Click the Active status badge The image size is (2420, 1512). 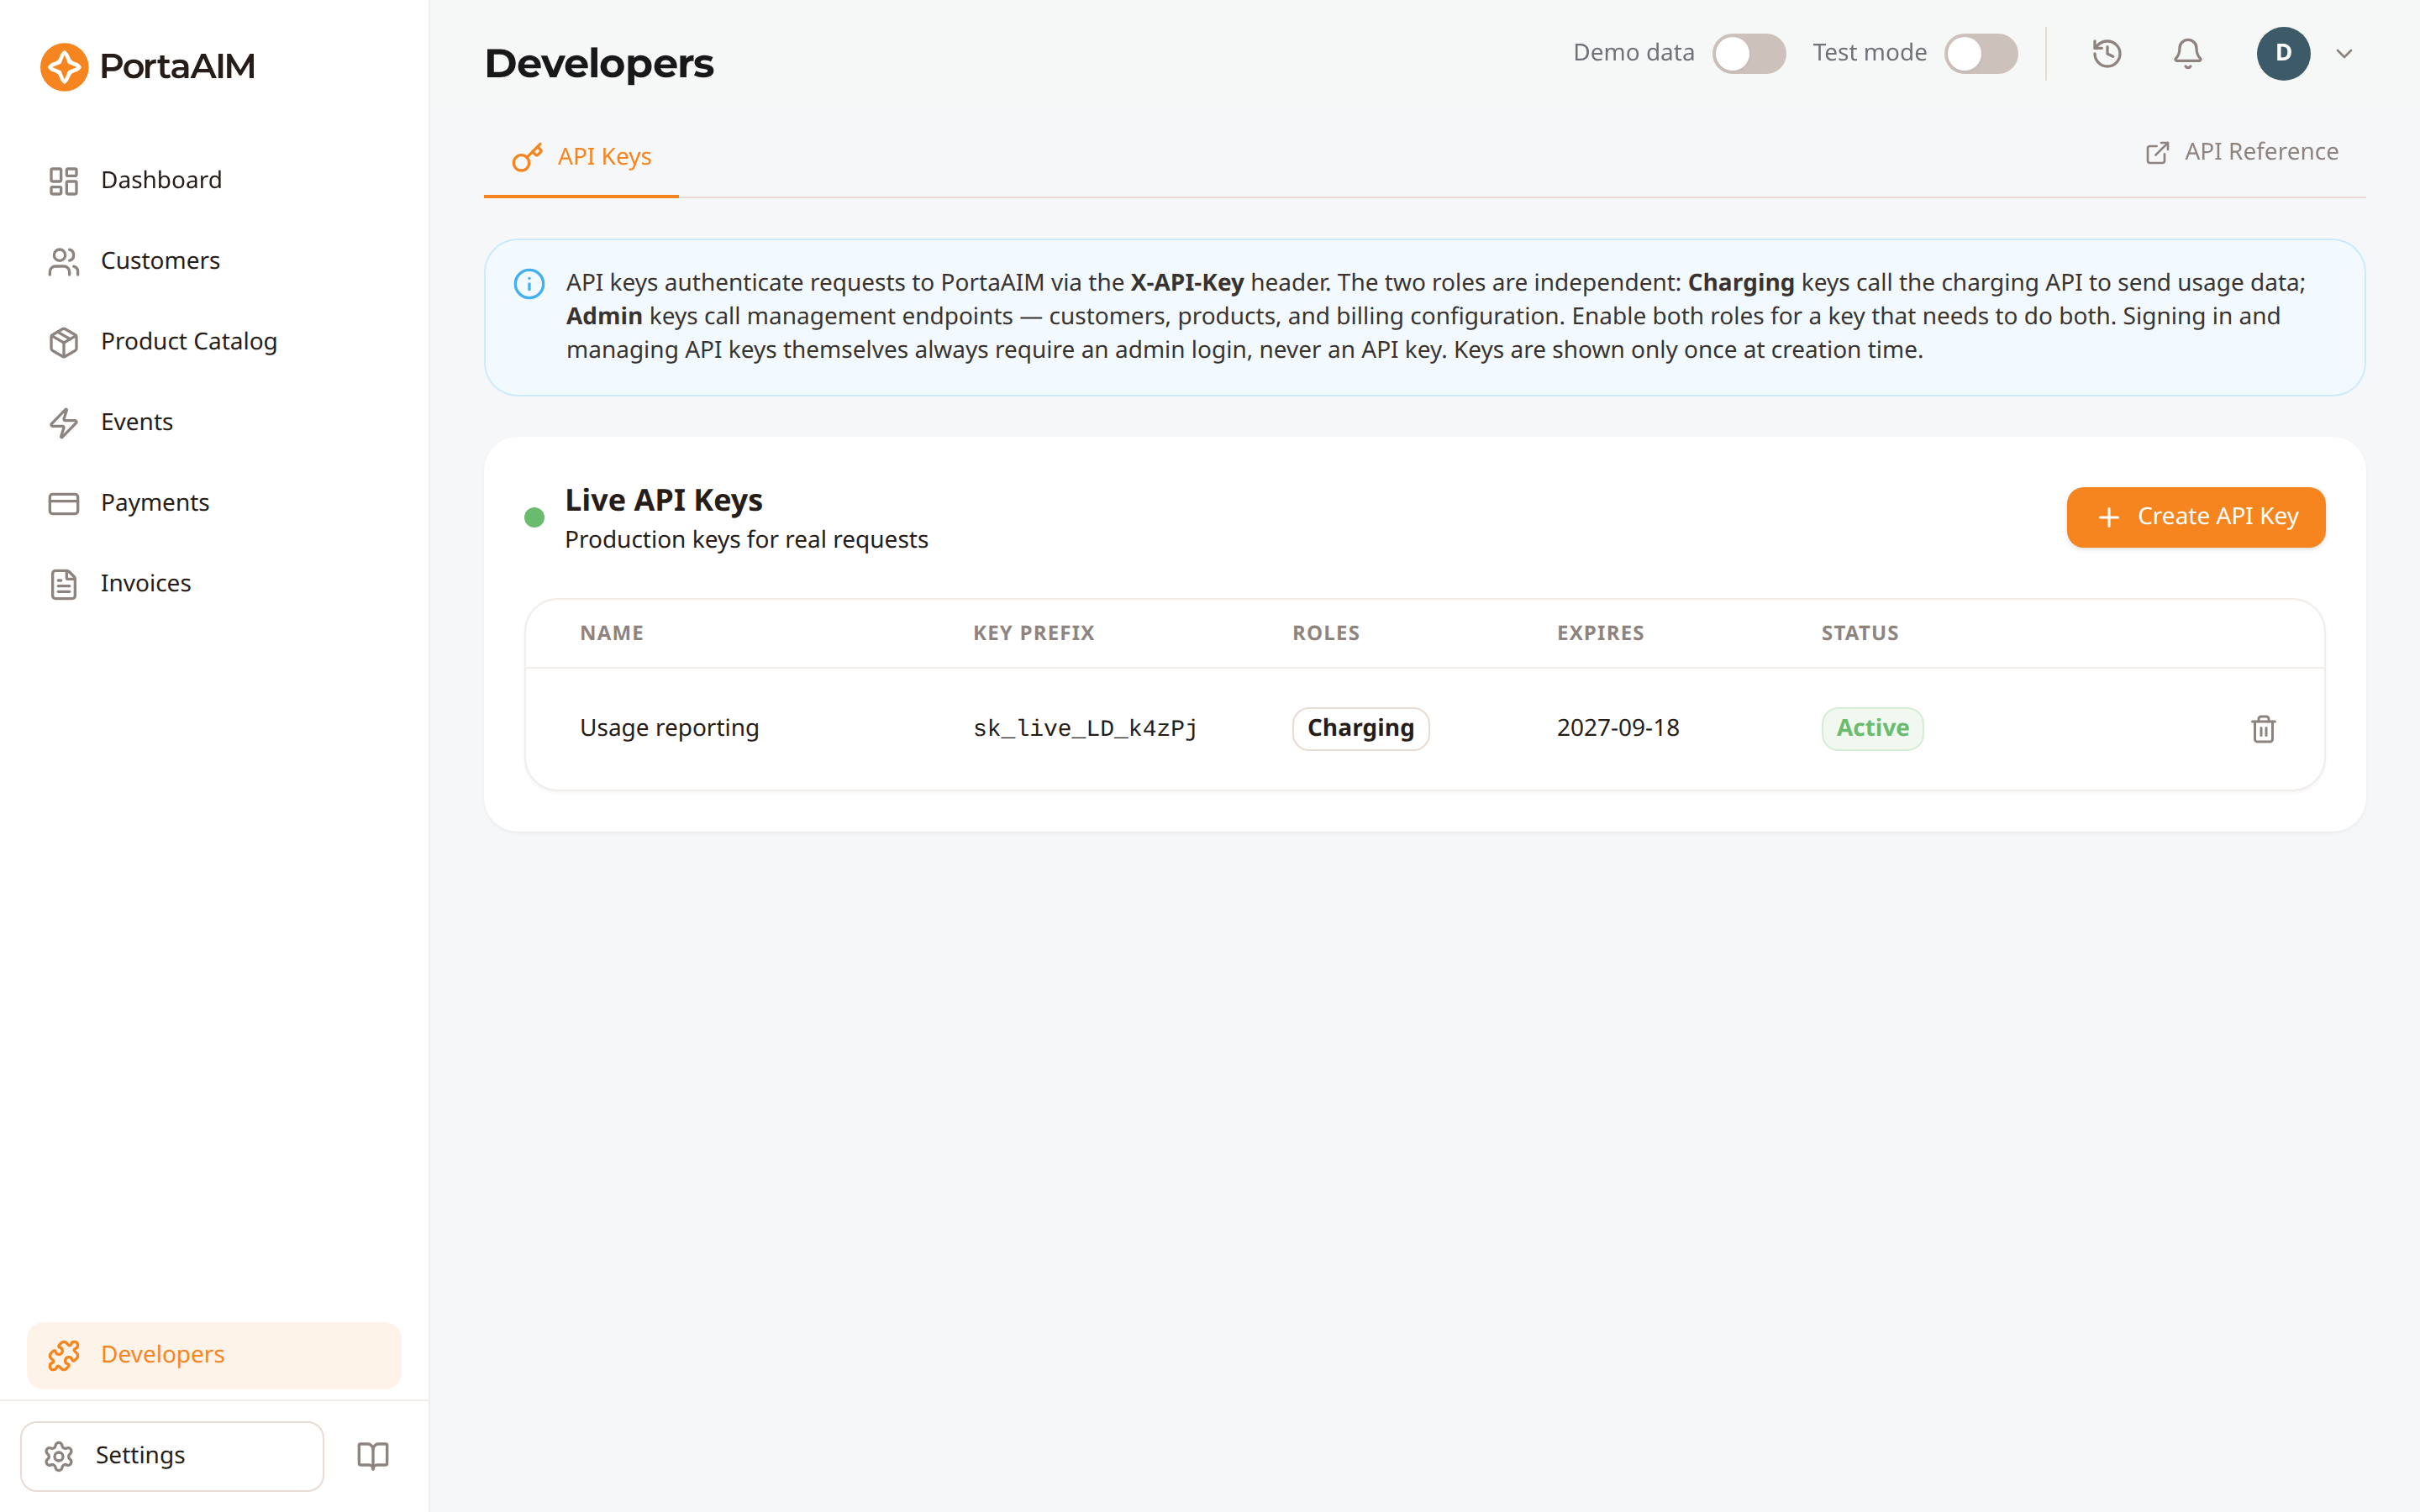[1872, 728]
